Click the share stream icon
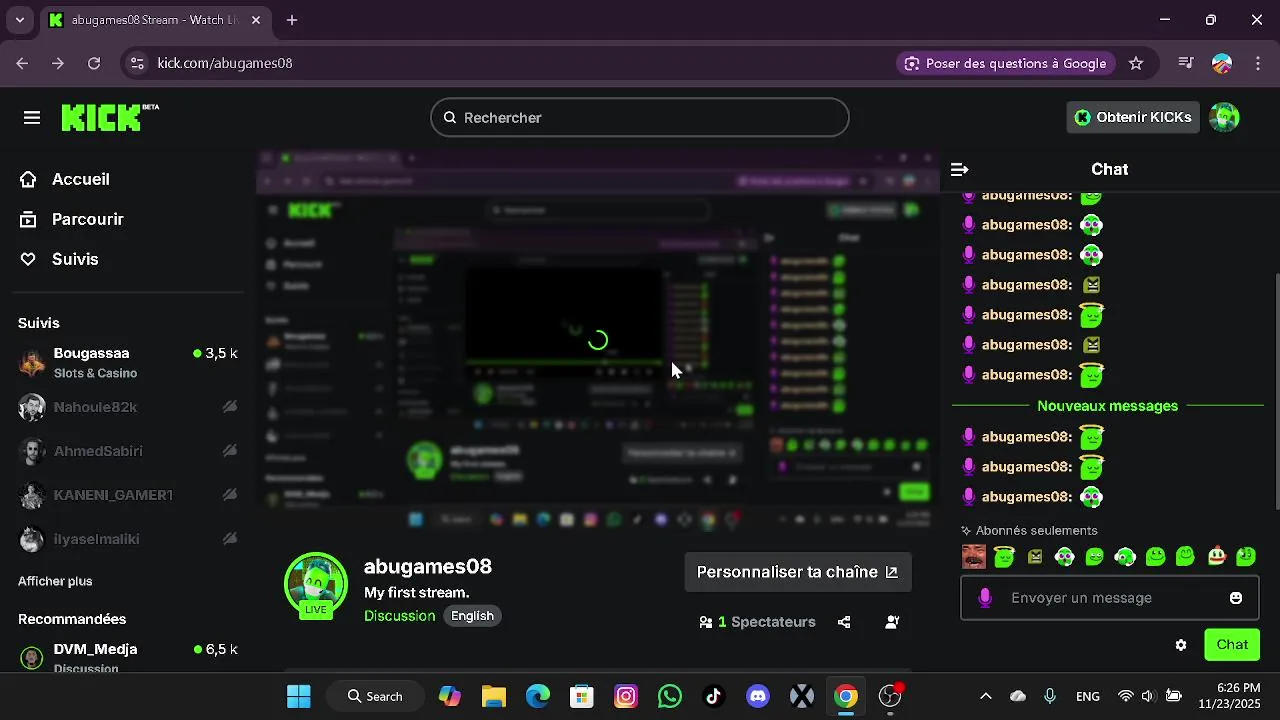The height and width of the screenshot is (720, 1280). tap(844, 622)
